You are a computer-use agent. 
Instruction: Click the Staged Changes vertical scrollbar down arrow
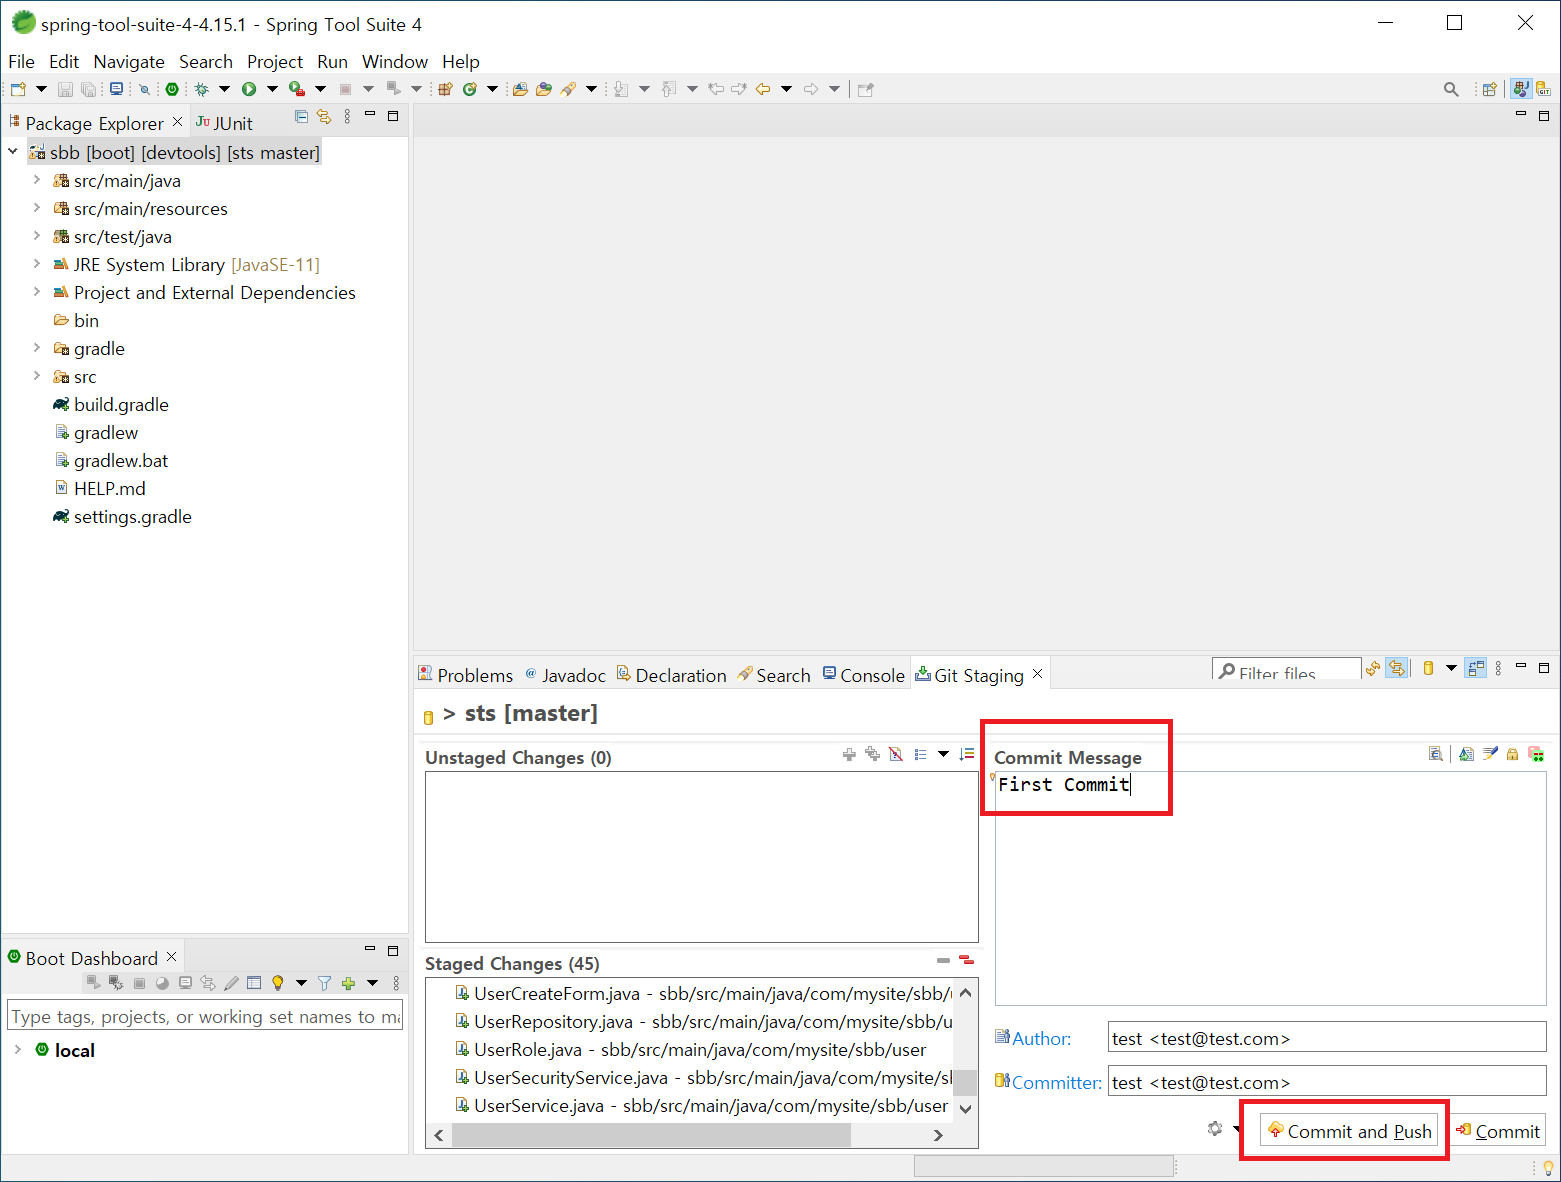[965, 1108]
